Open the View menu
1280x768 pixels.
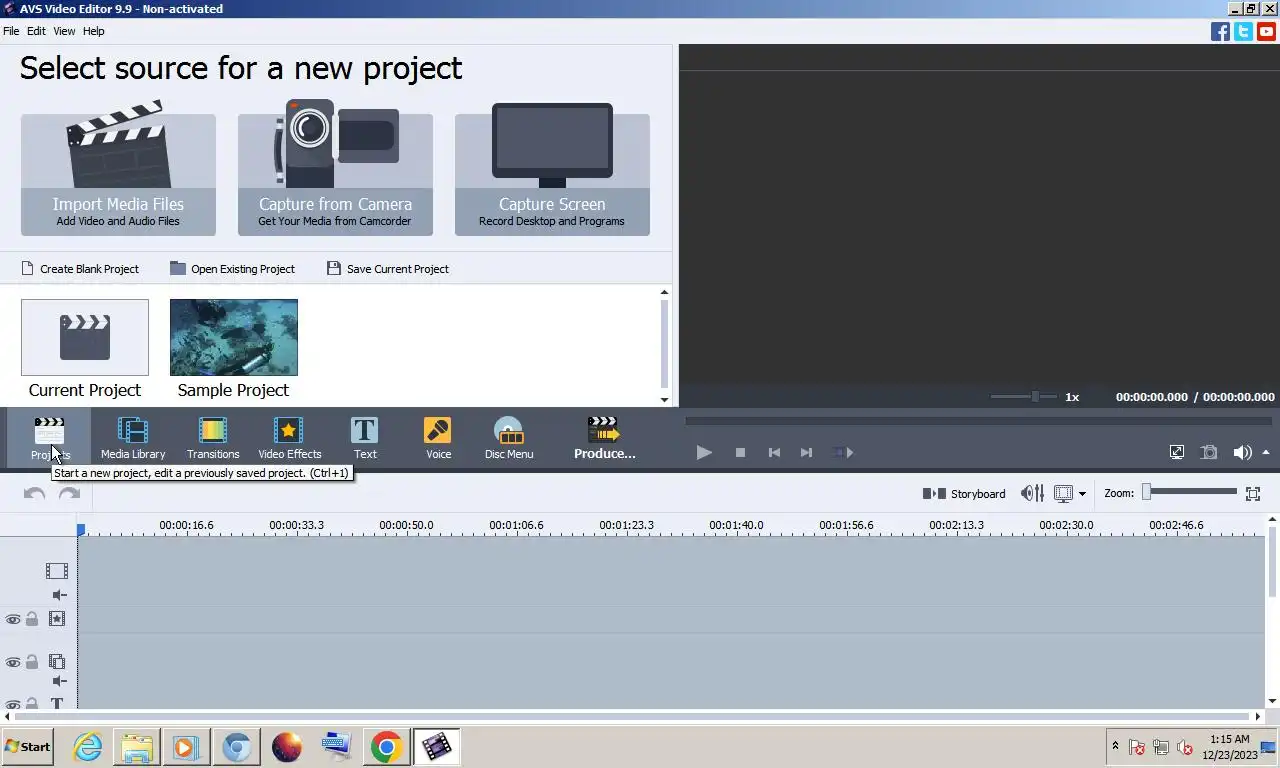[x=64, y=31]
